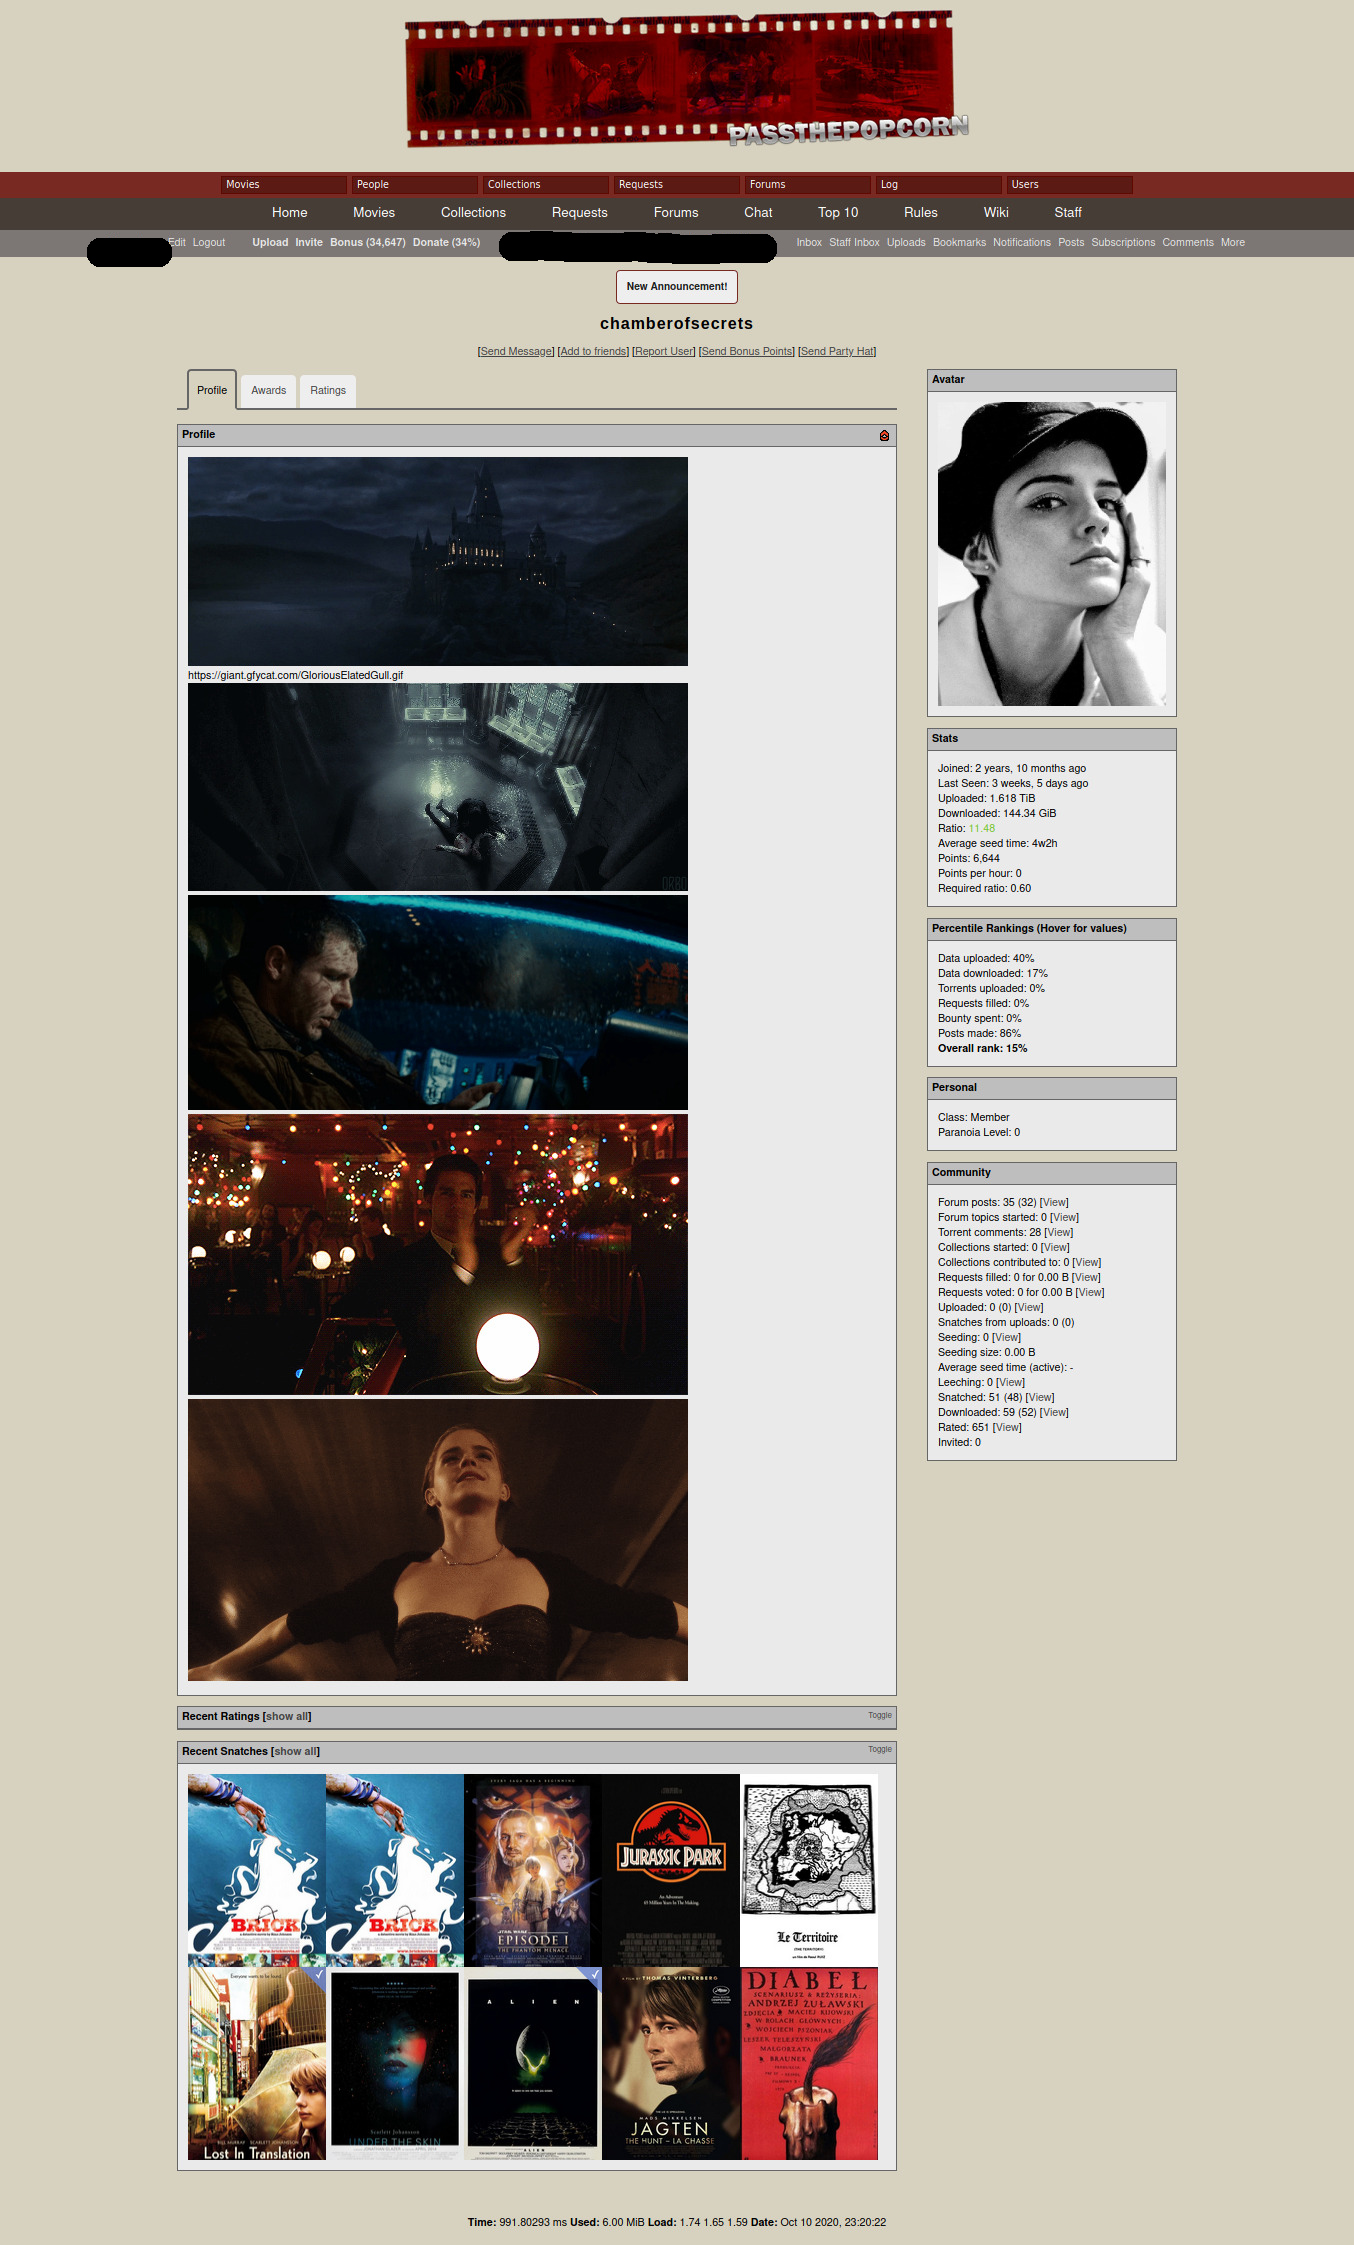Open the Lost in Translation poster

click(257, 2064)
